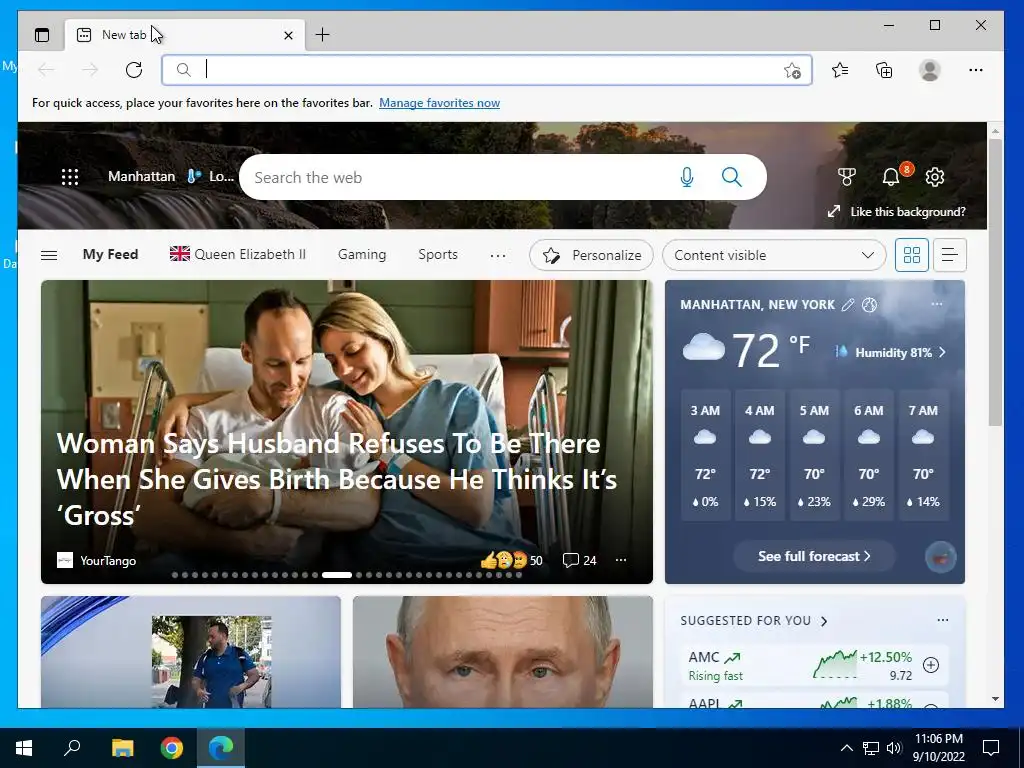
Task: Open taskbar search magnifier
Action: [72, 748]
